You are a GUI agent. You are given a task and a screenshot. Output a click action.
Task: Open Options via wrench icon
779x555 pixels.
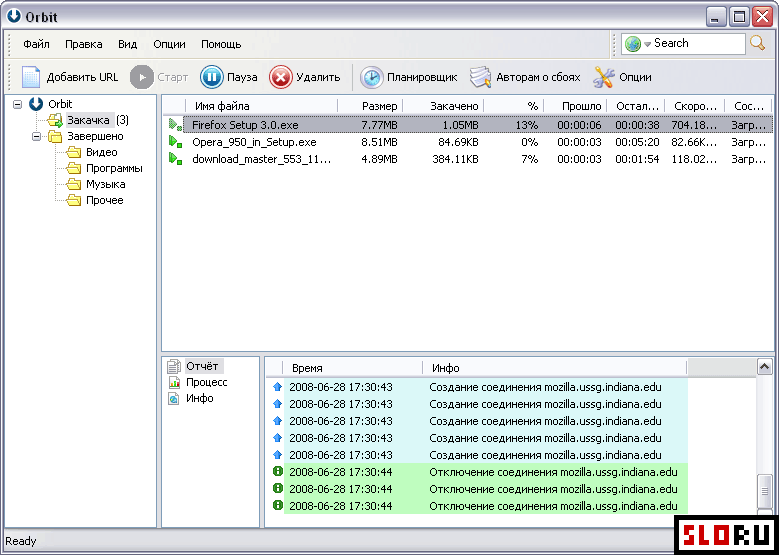[x=604, y=78]
